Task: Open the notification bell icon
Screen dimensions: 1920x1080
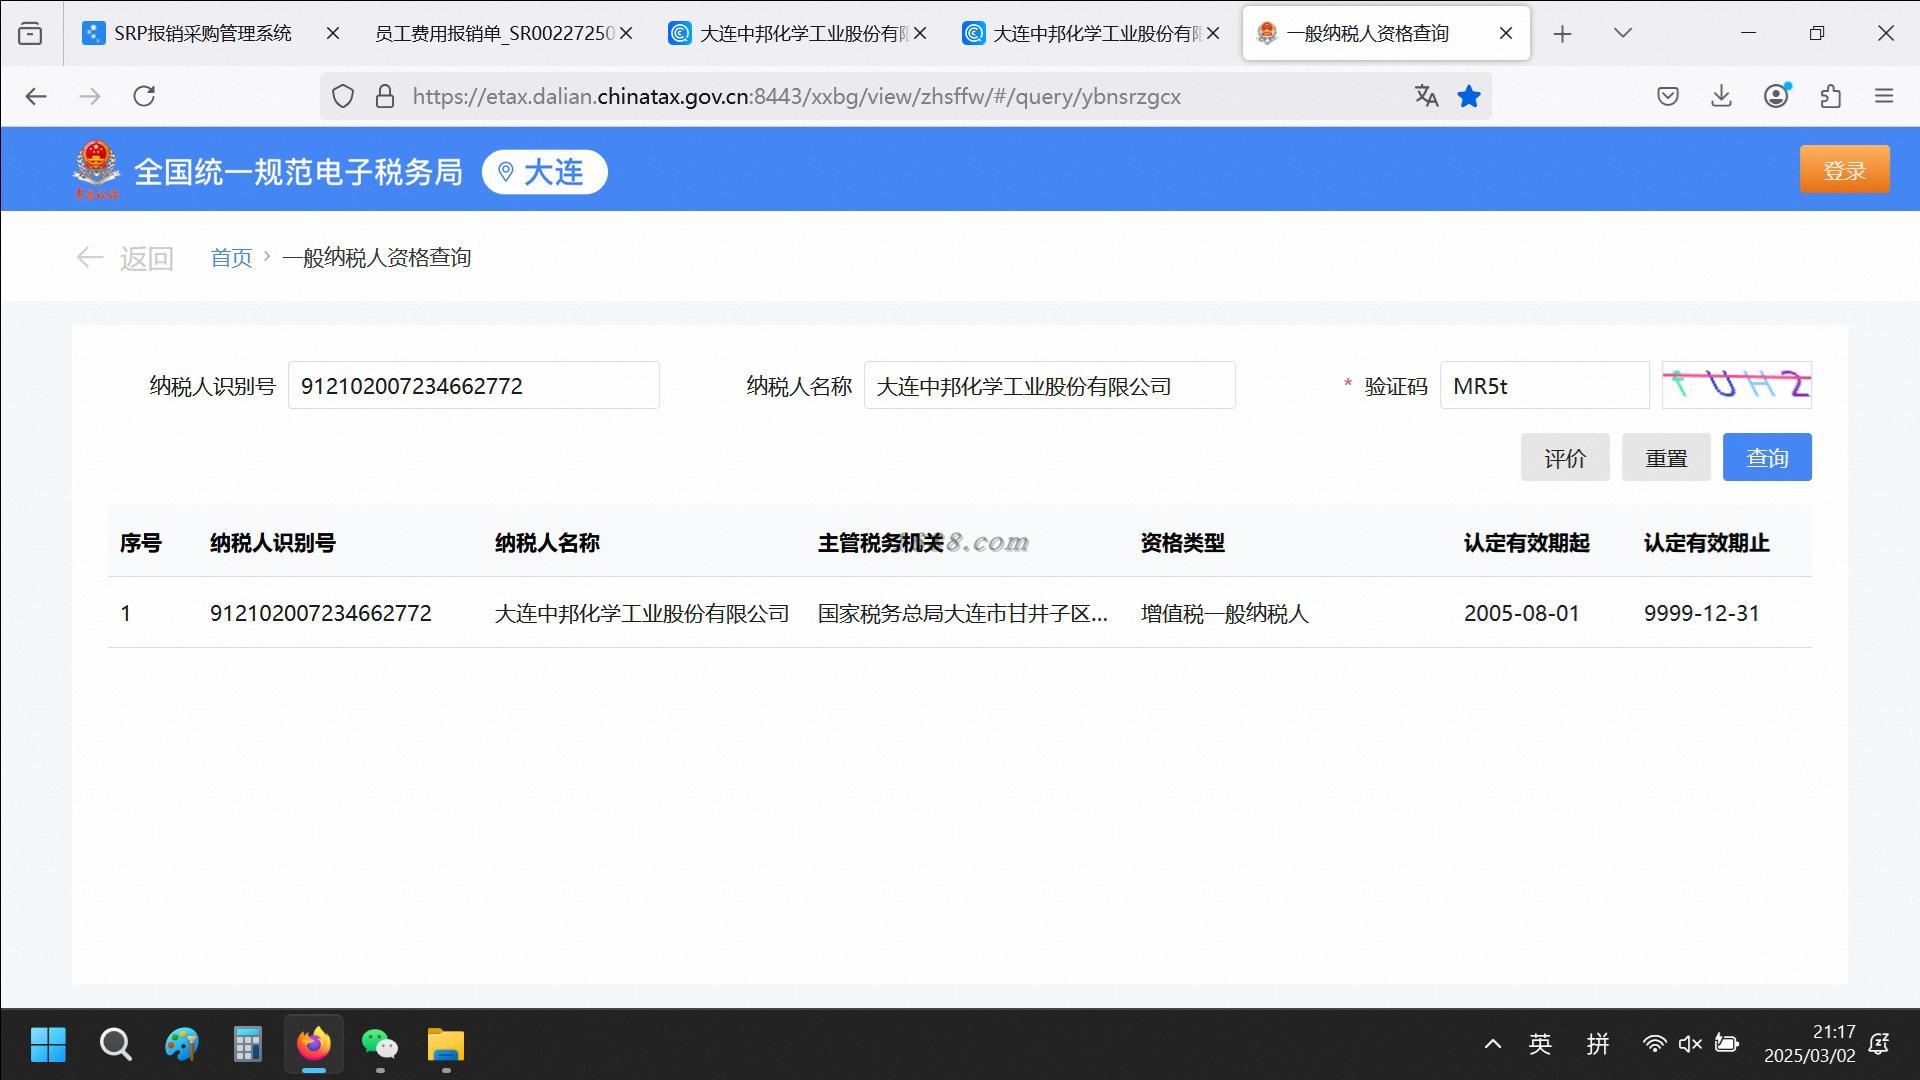Action: tap(1879, 1045)
